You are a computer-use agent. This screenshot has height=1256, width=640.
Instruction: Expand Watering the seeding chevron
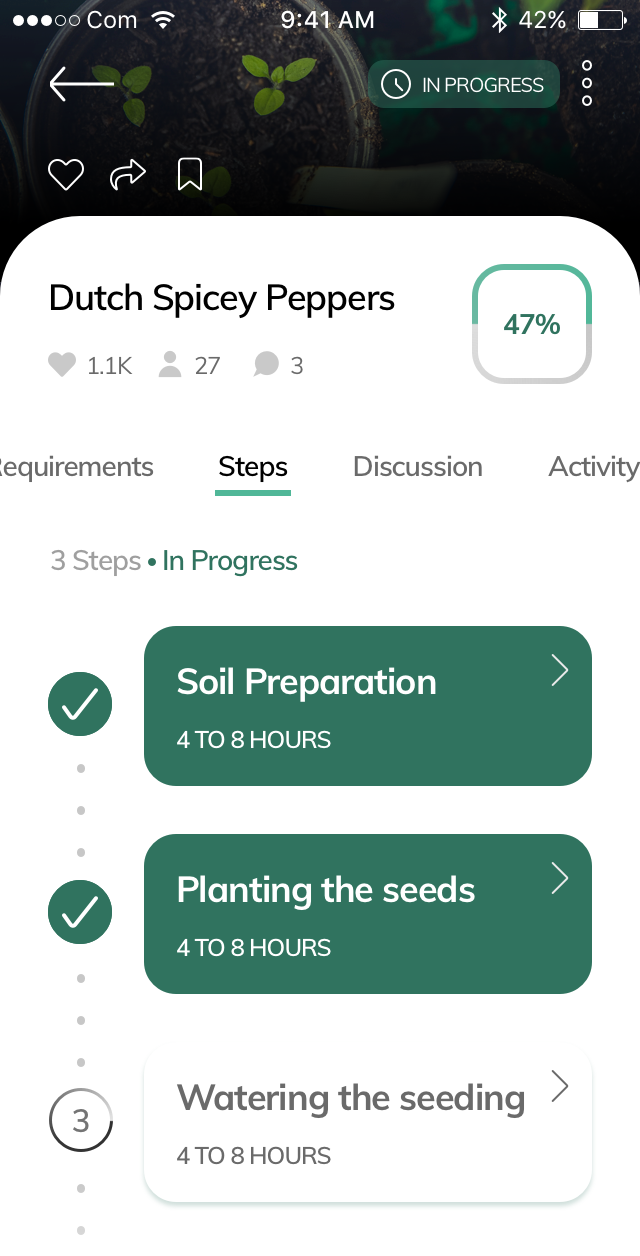pyautogui.click(x=560, y=1086)
